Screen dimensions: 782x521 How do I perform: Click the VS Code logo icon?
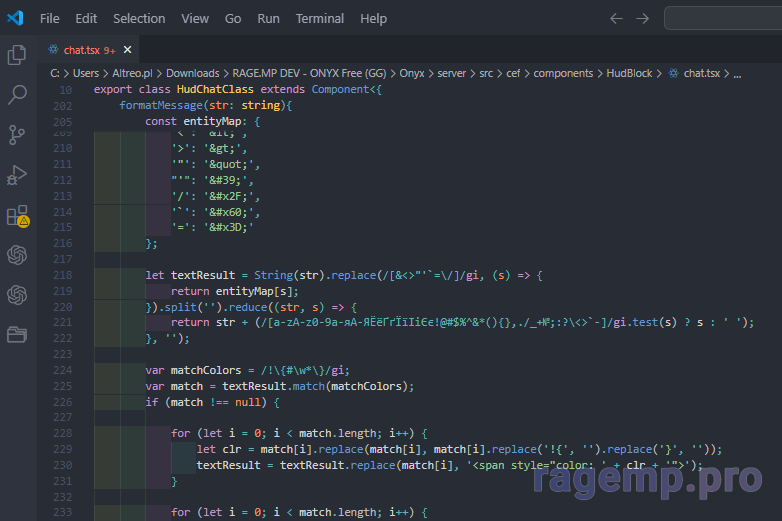tap(15, 18)
